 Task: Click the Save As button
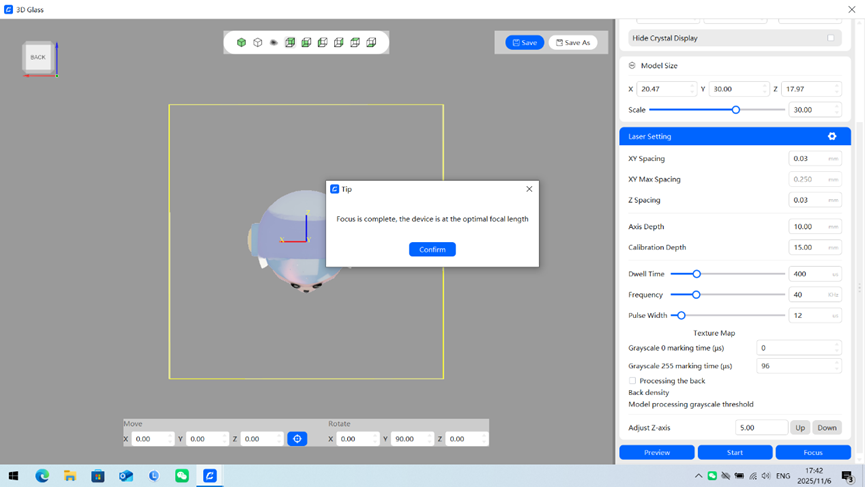[x=573, y=43]
